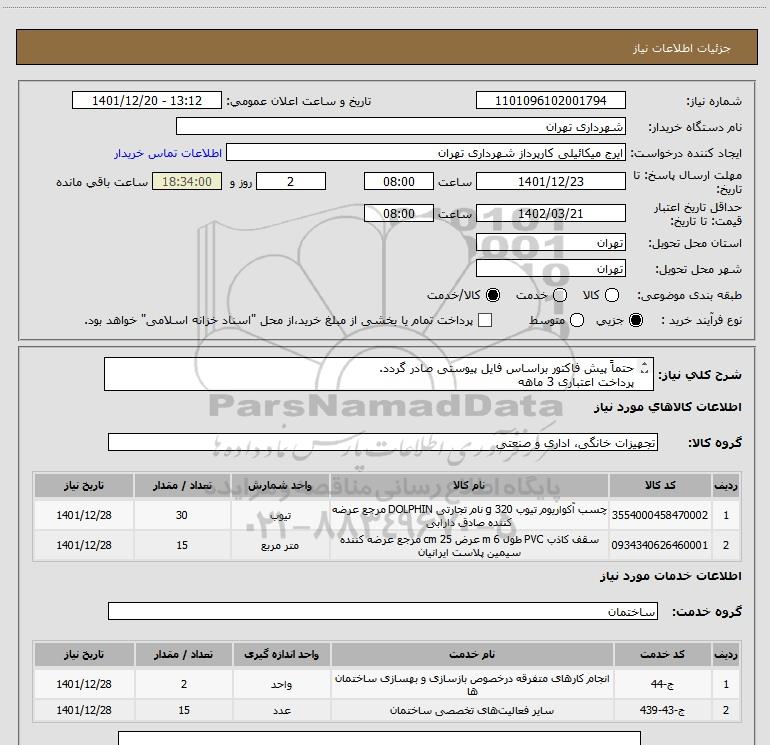Image resolution: width=770 pixels, height=745 pixels.
Task: Click the نام خدمت column header
Action: pos(472,654)
